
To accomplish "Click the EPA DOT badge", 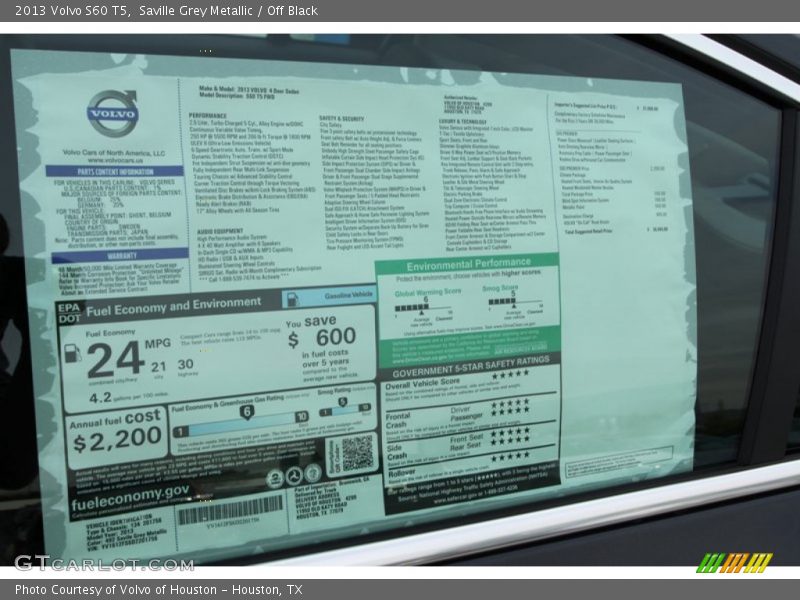I will [68, 313].
